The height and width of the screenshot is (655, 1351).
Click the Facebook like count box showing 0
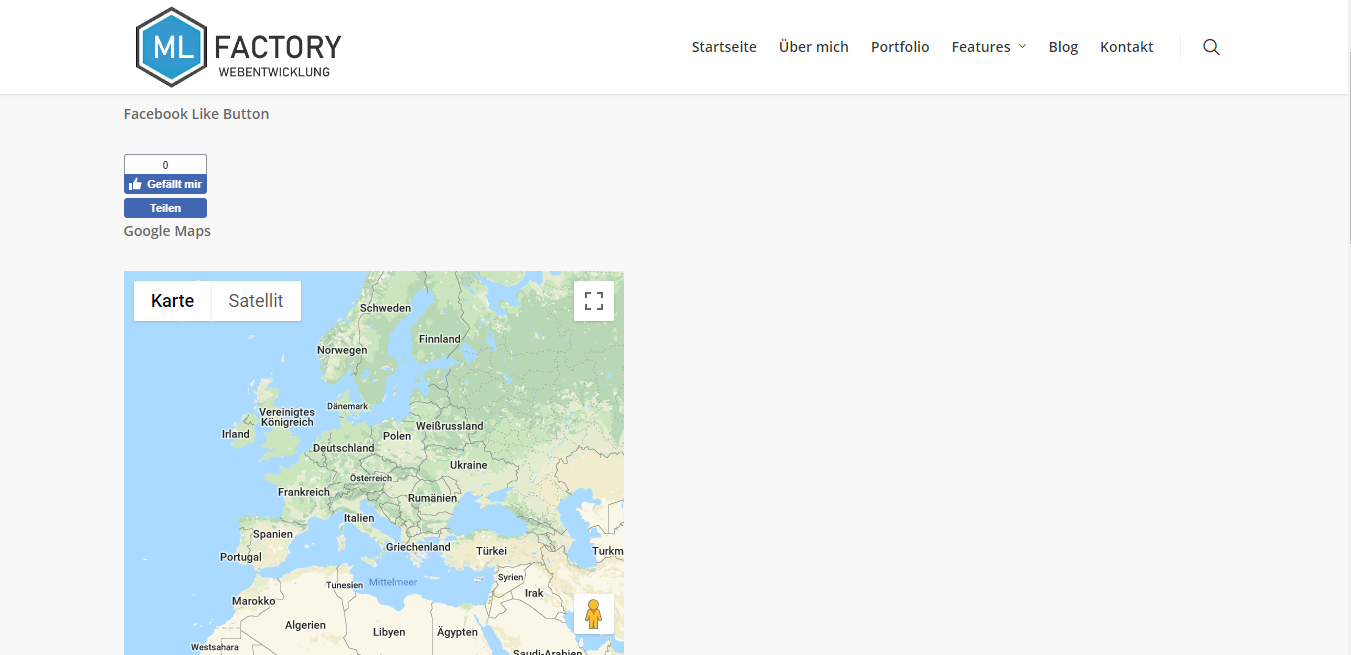[165, 165]
